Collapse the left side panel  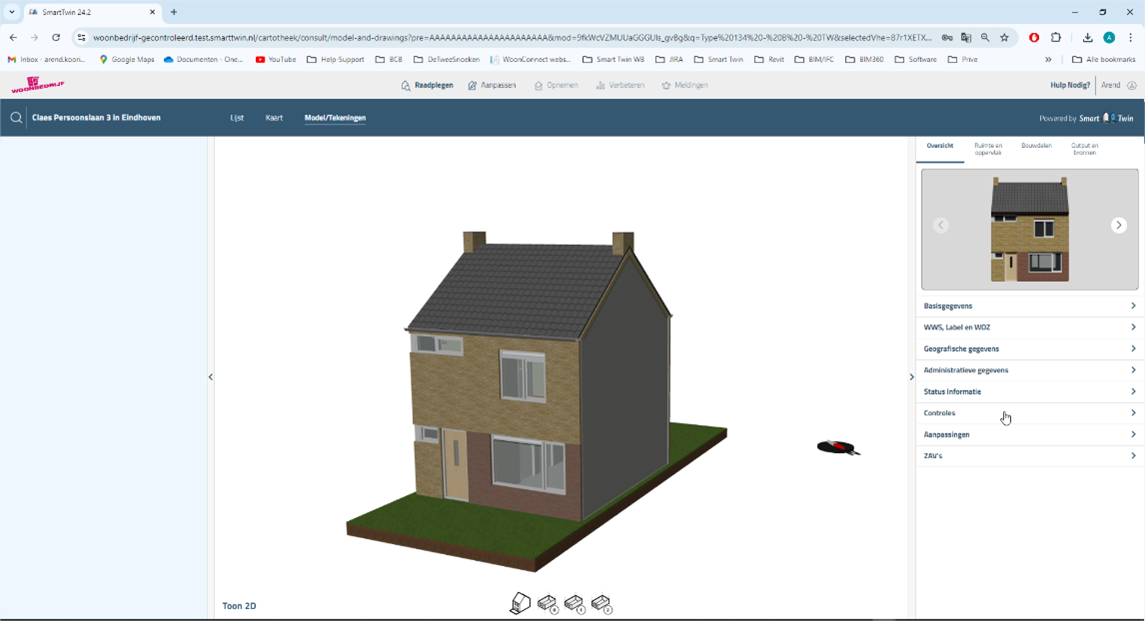pyautogui.click(x=210, y=377)
